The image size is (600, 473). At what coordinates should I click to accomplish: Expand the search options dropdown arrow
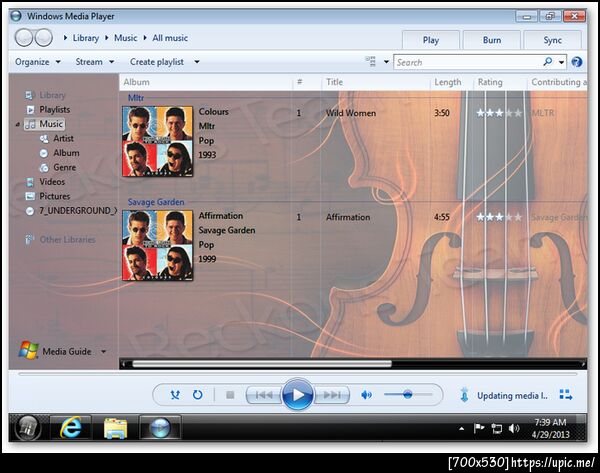coord(561,62)
